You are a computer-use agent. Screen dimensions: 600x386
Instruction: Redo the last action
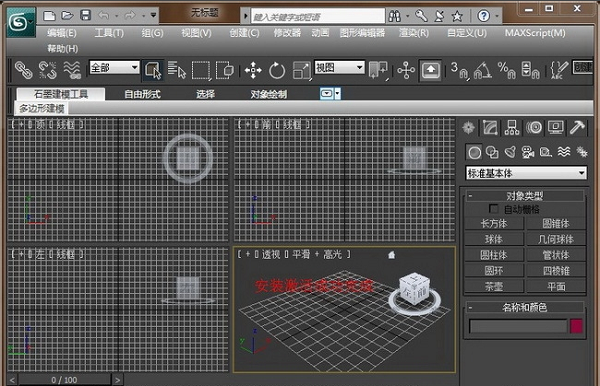tap(130, 15)
